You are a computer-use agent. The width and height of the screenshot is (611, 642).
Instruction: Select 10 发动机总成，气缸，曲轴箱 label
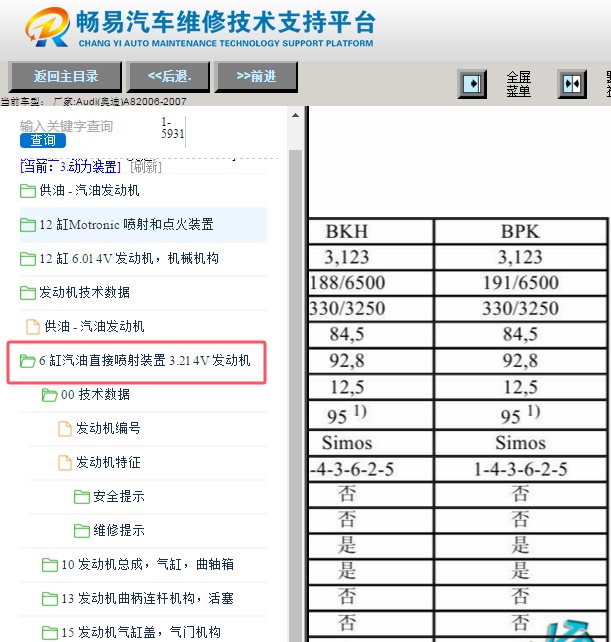click(x=147, y=564)
